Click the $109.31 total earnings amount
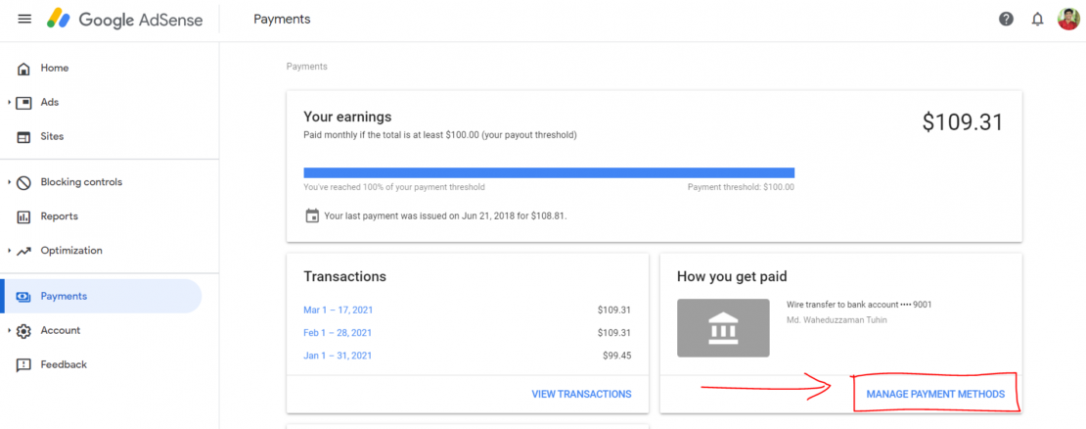Viewport: 1086px width, 429px height. point(962,122)
